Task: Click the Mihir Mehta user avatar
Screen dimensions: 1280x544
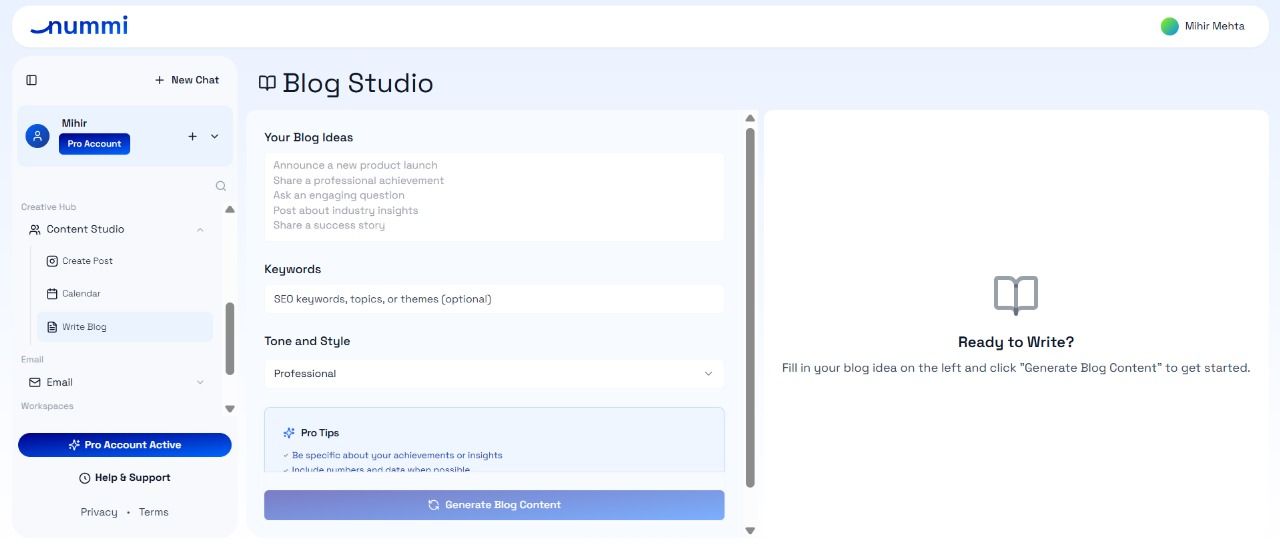Action: pos(1169,26)
